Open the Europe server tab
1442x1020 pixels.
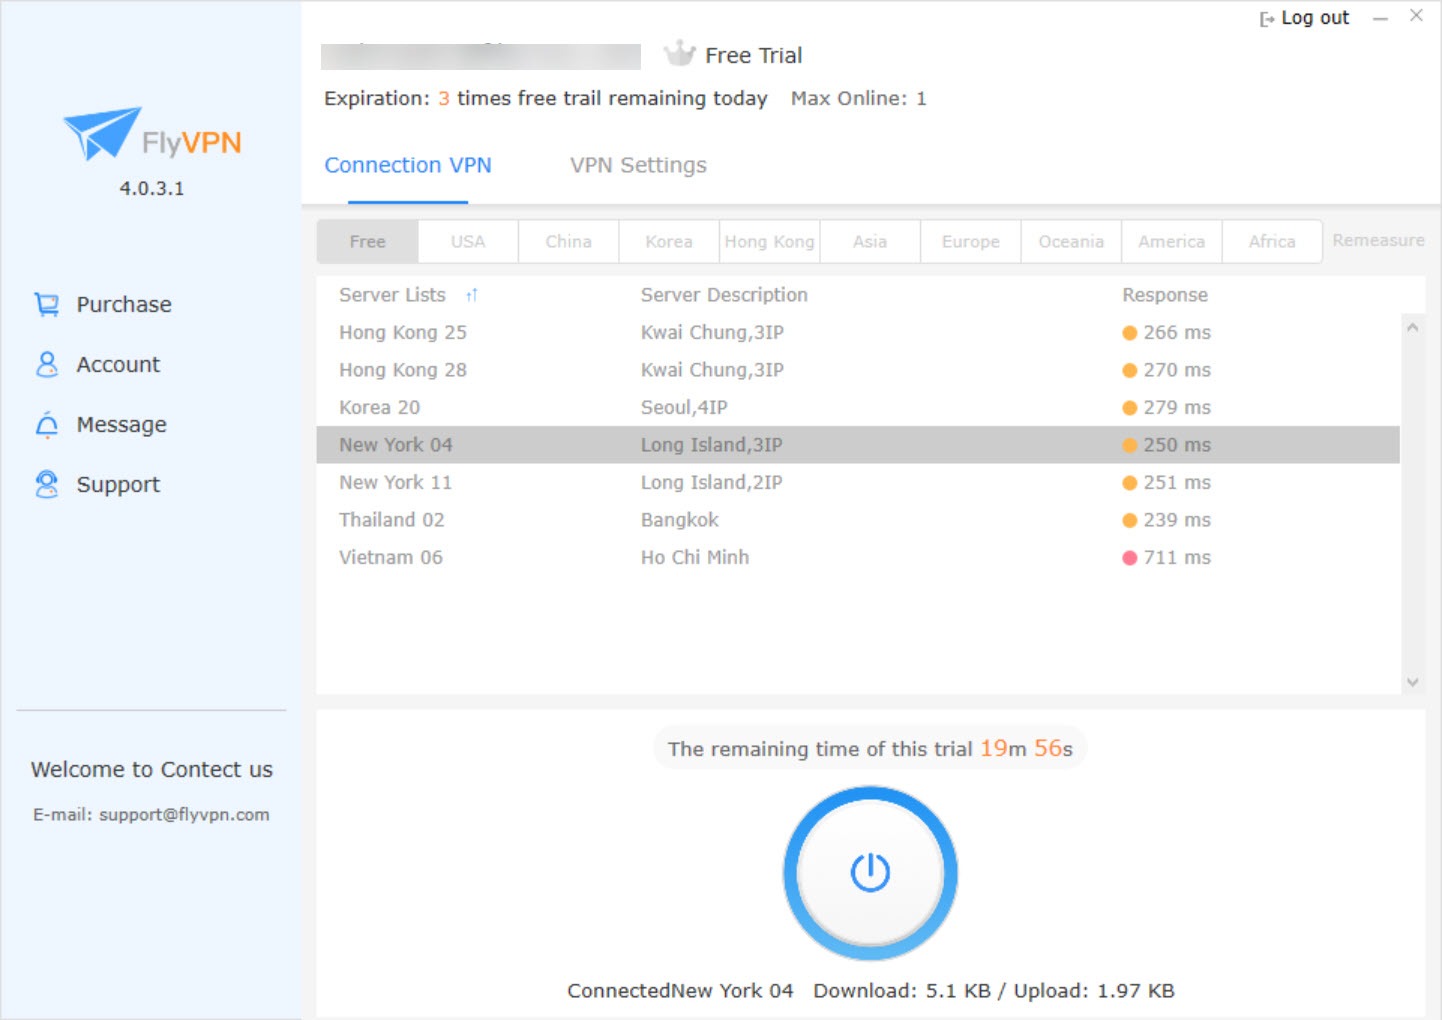(x=970, y=242)
